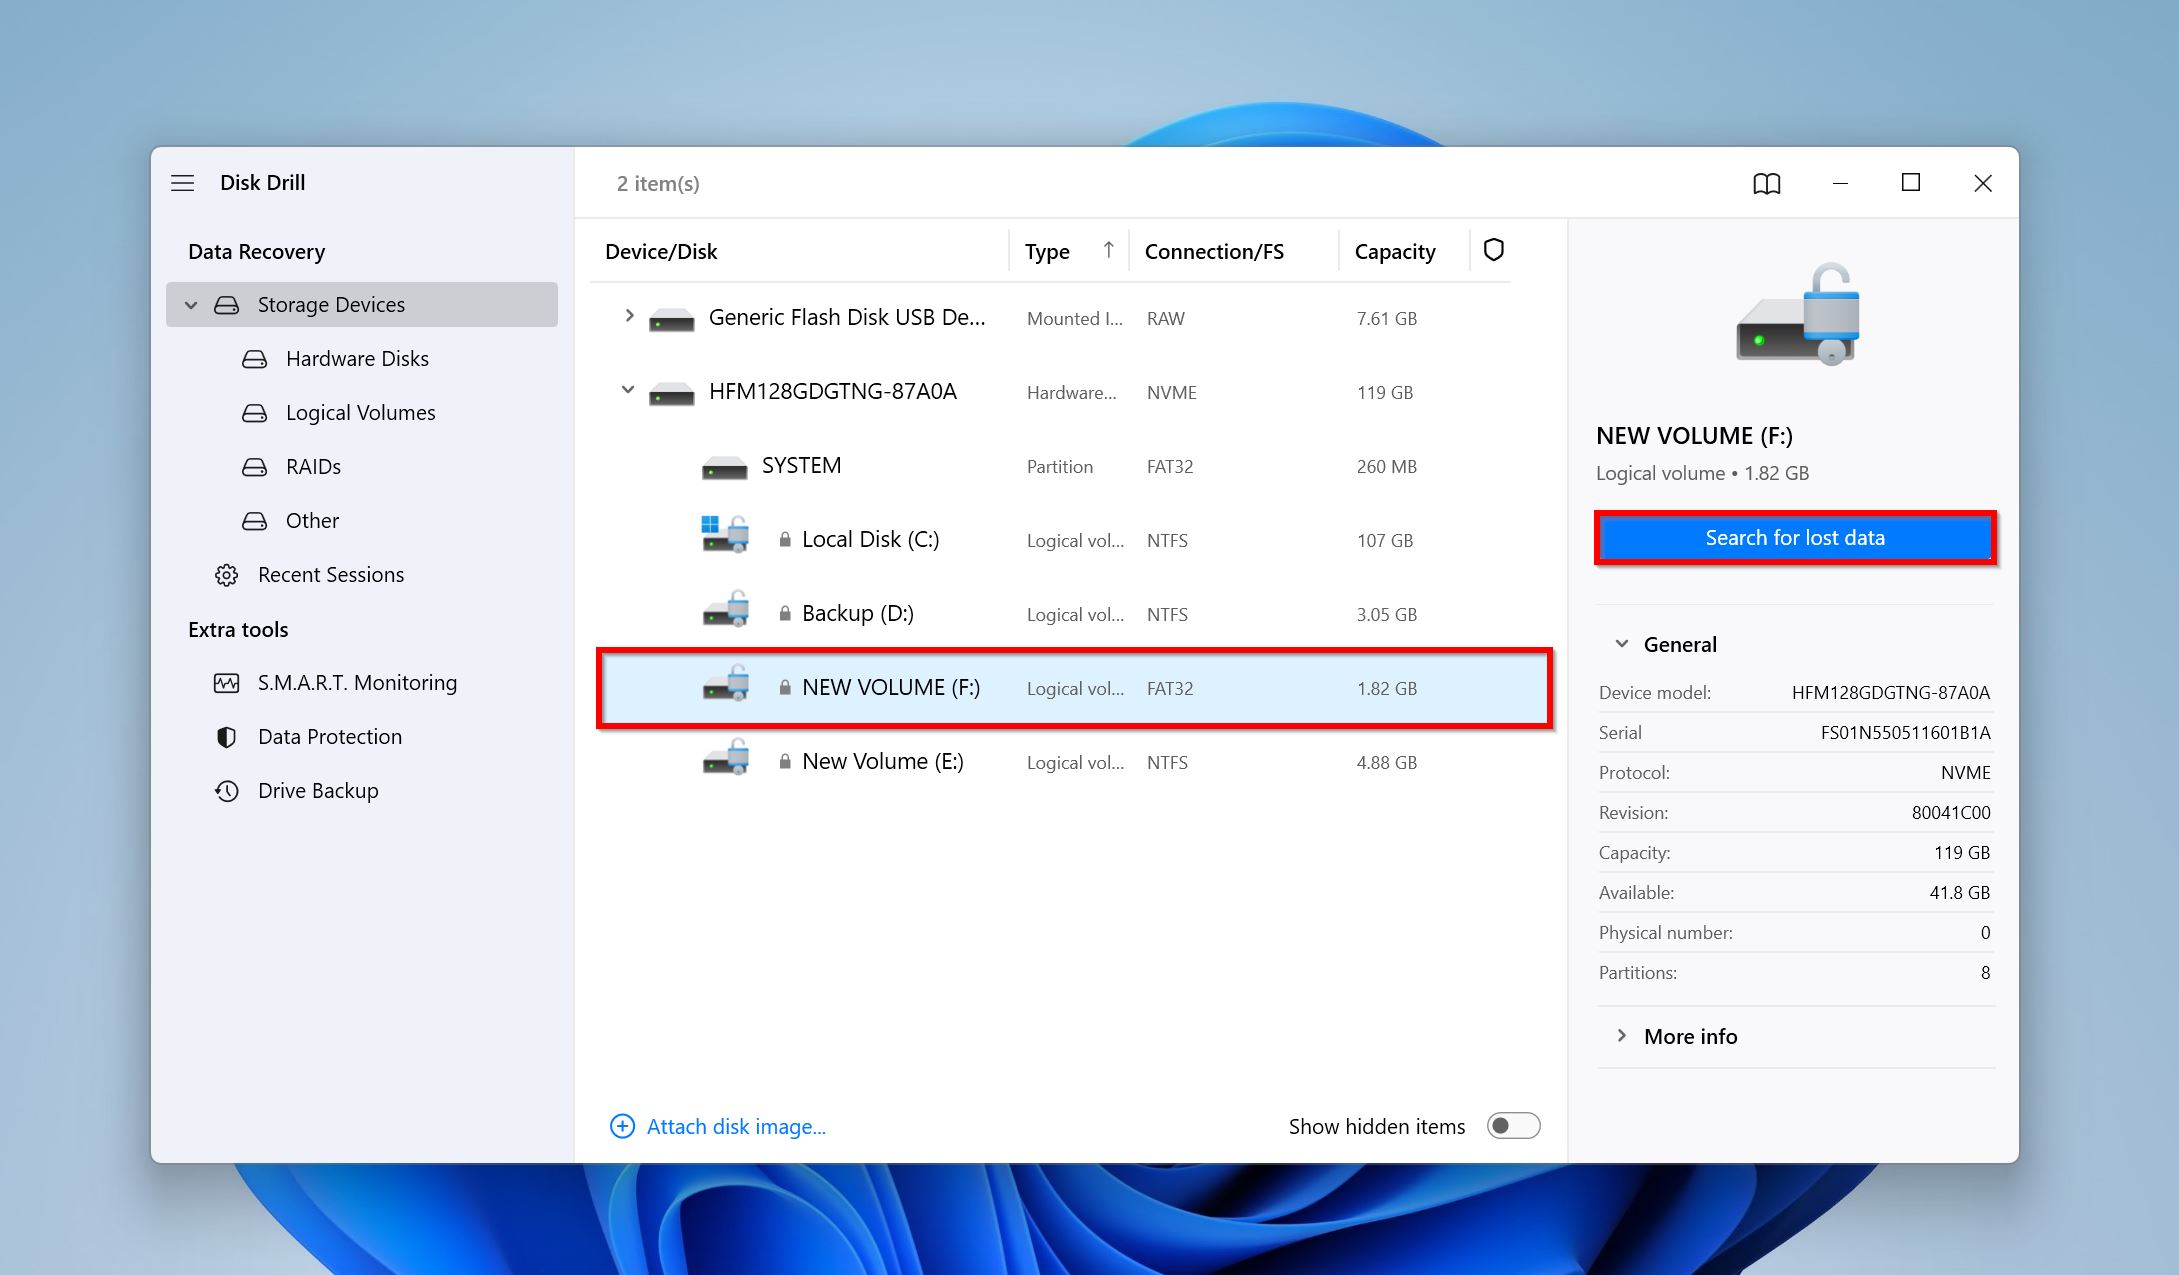The width and height of the screenshot is (2179, 1275).
Task: Click the 4.88 GB capacity value
Action: click(x=1386, y=763)
